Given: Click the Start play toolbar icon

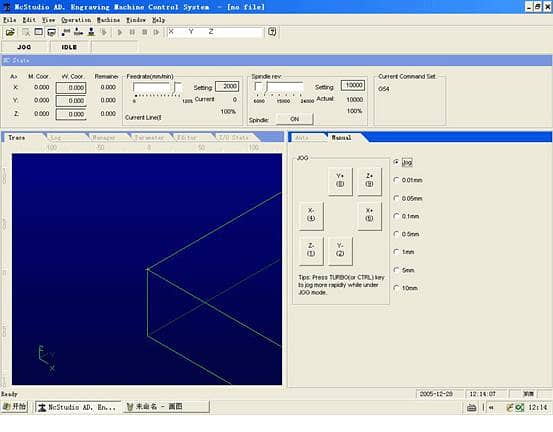Looking at the screenshot, I should (120, 32).
